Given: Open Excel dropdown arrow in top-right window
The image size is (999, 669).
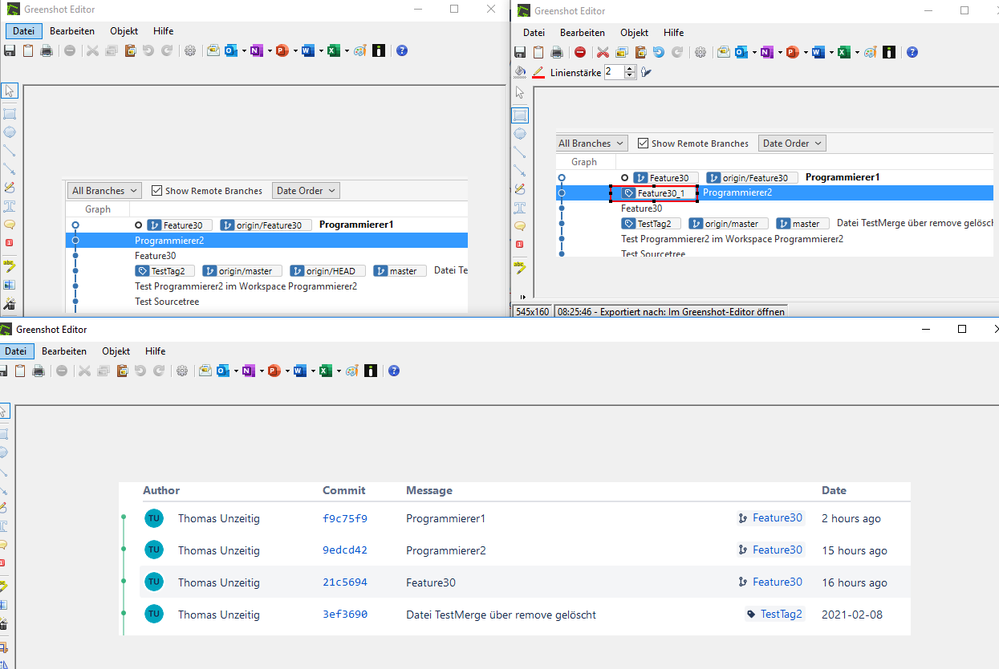Looking at the screenshot, I should [x=857, y=52].
